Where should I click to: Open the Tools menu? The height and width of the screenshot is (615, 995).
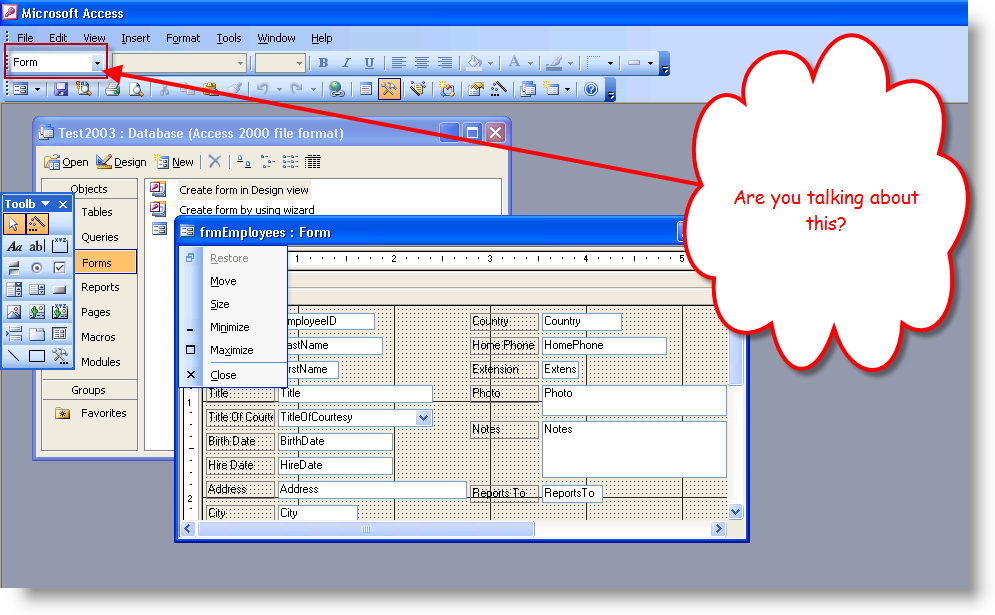pos(228,38)
